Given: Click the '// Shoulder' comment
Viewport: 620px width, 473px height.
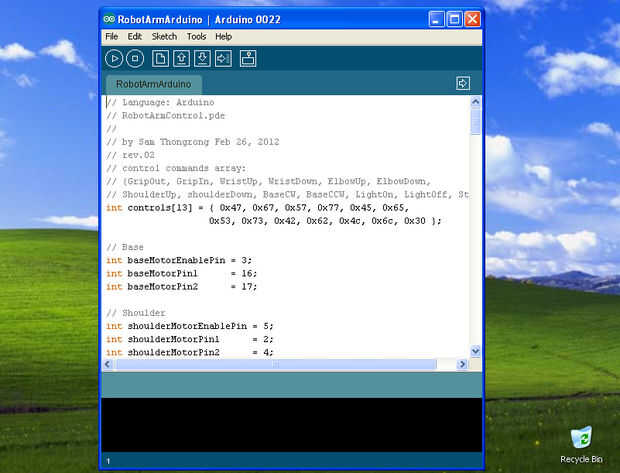Looking at the screenshot, I should coord(136,313).
